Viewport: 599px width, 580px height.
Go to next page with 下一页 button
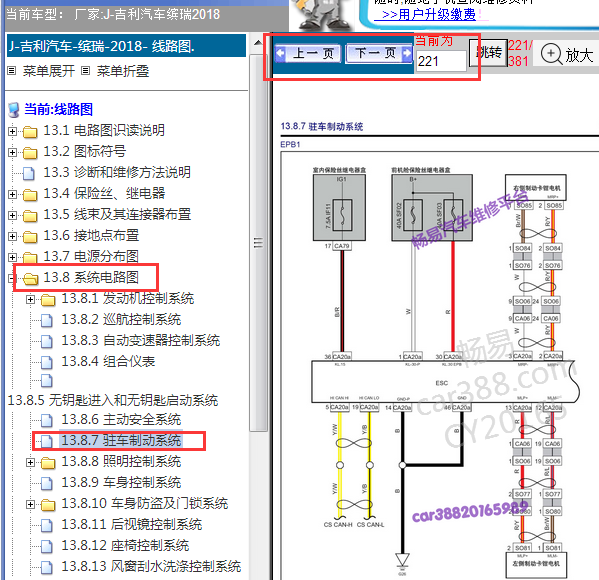[379, 53]
